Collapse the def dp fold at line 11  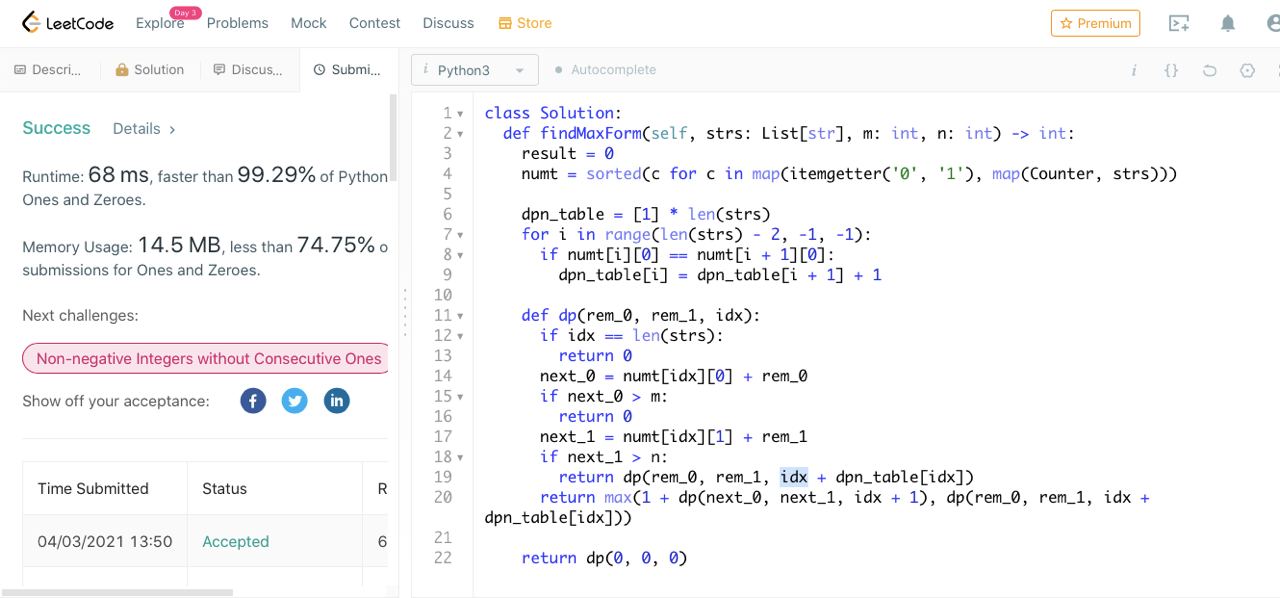460,316
